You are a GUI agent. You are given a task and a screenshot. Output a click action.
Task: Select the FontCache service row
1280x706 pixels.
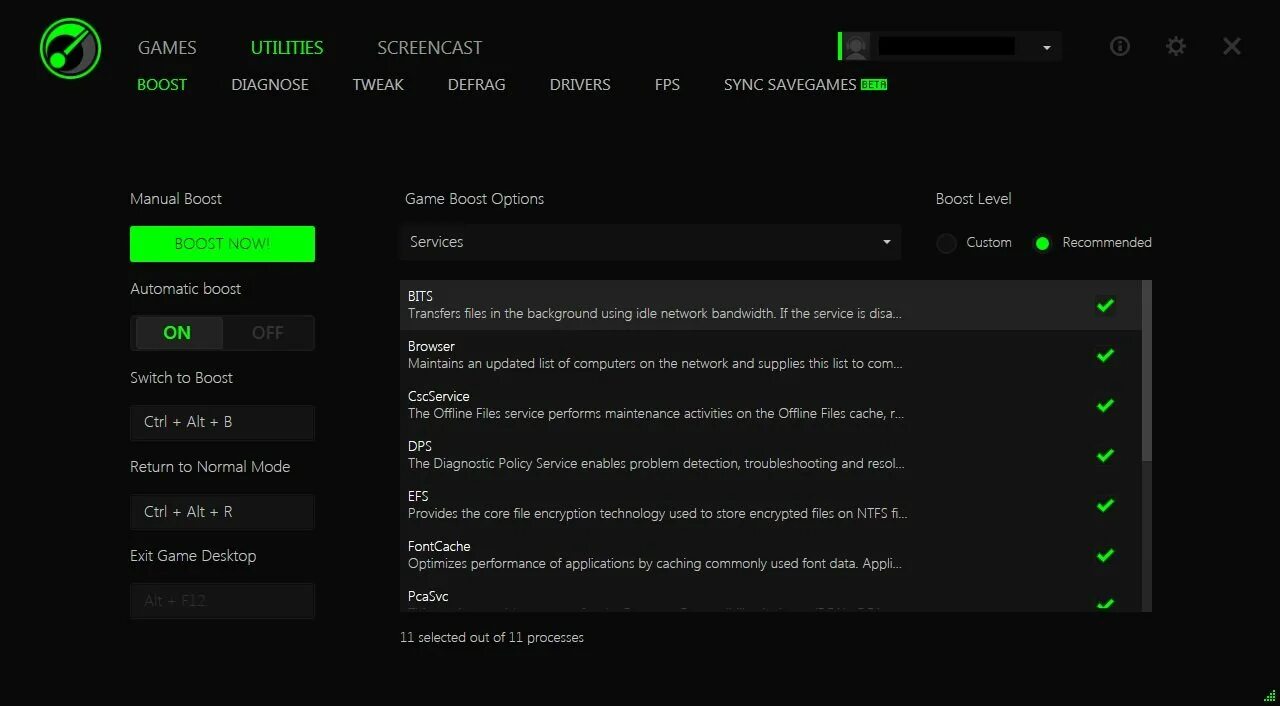770,555
